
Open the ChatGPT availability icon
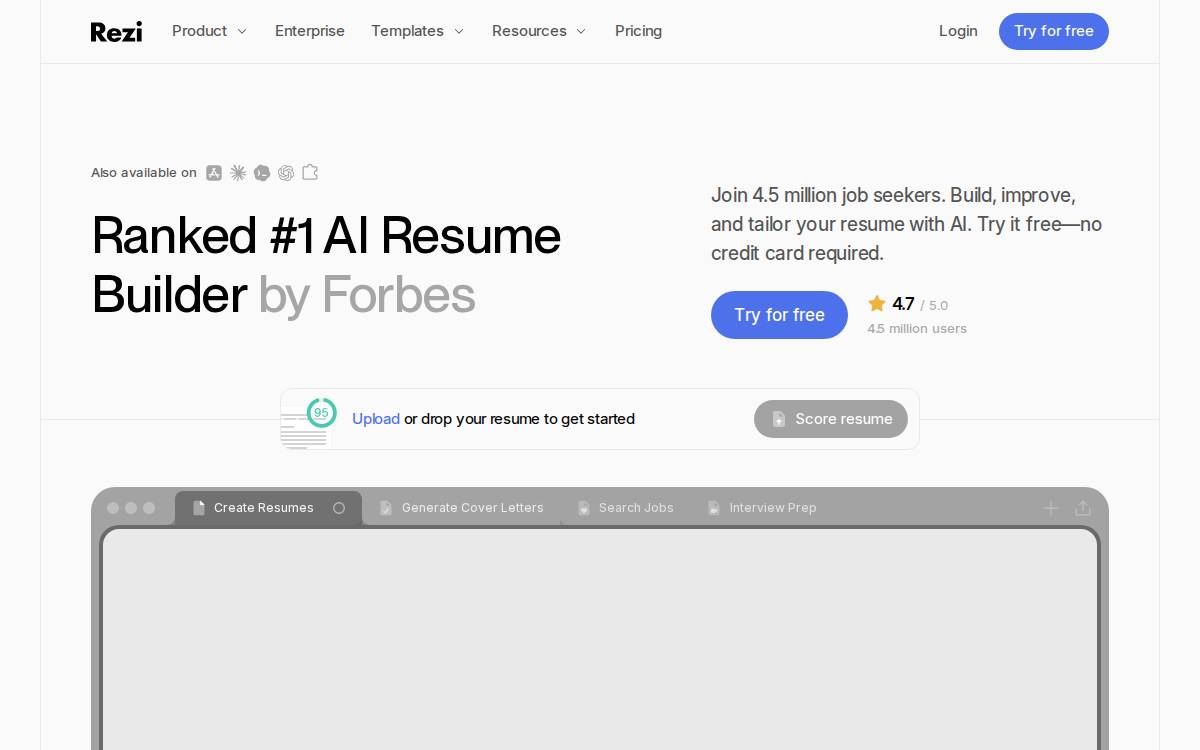(286, 173)
